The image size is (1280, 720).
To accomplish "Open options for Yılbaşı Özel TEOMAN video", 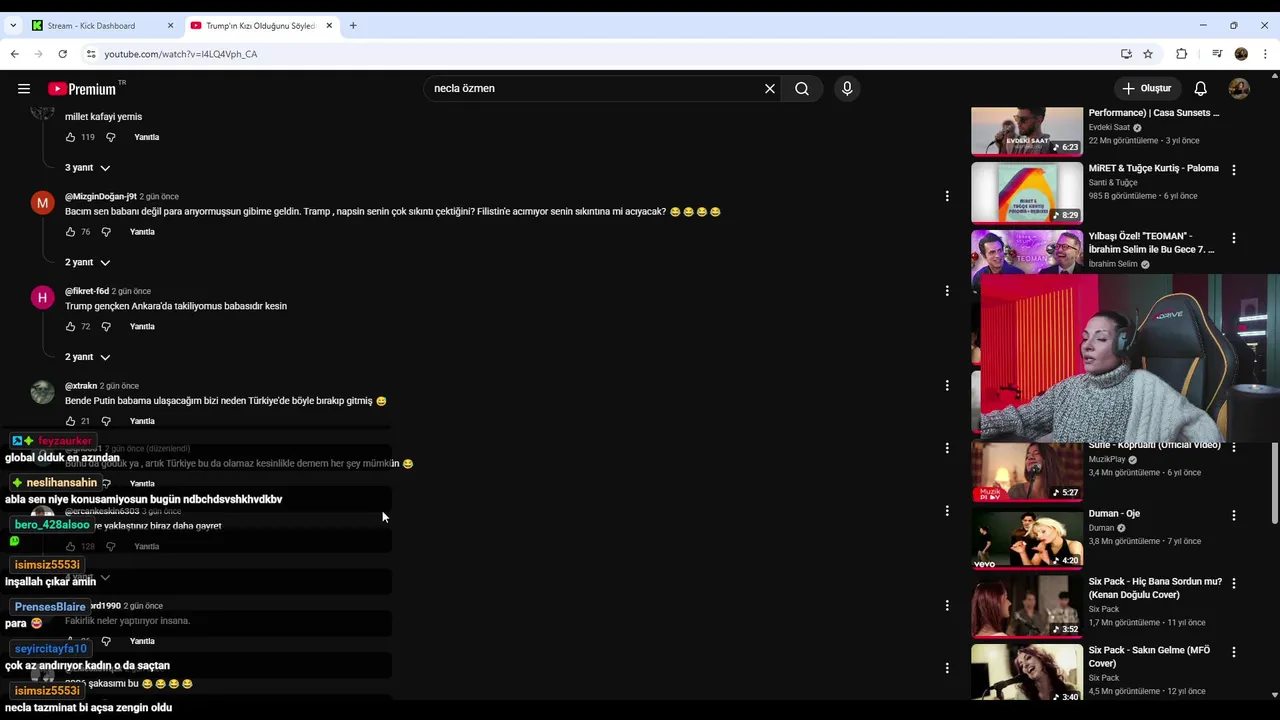I will coord(1234,238).
